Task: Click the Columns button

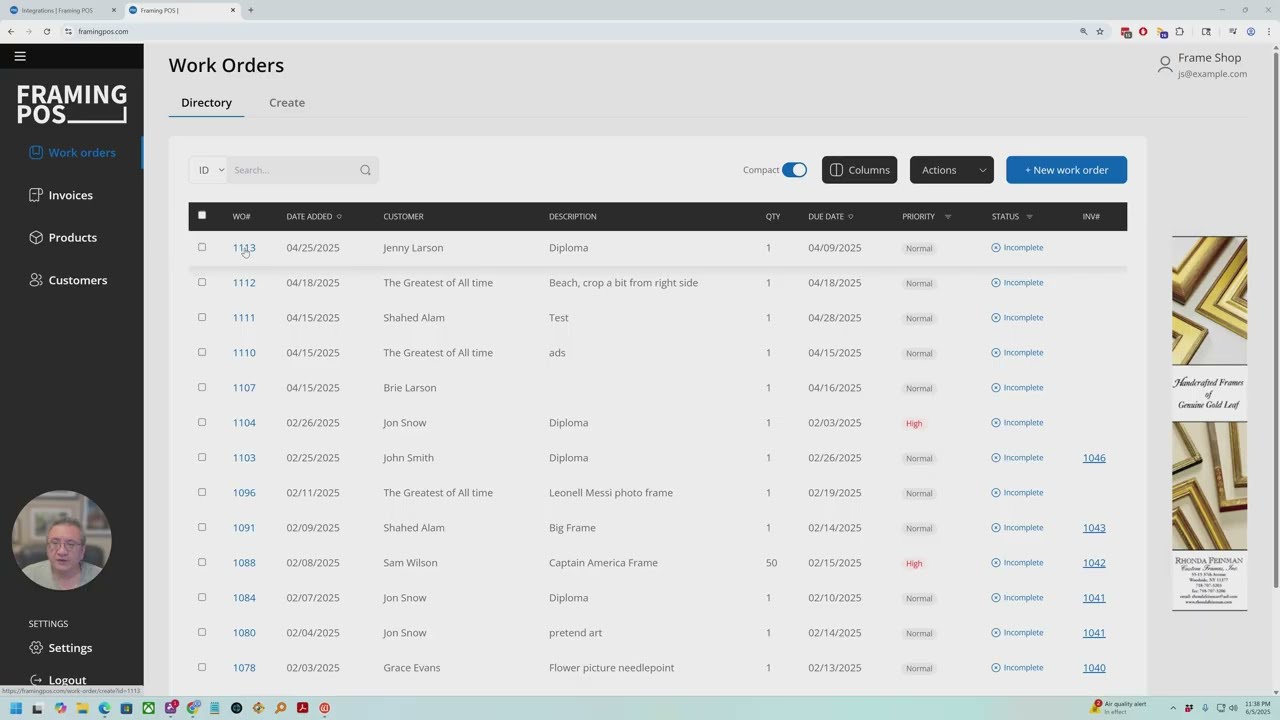Action: click(859, 170)
